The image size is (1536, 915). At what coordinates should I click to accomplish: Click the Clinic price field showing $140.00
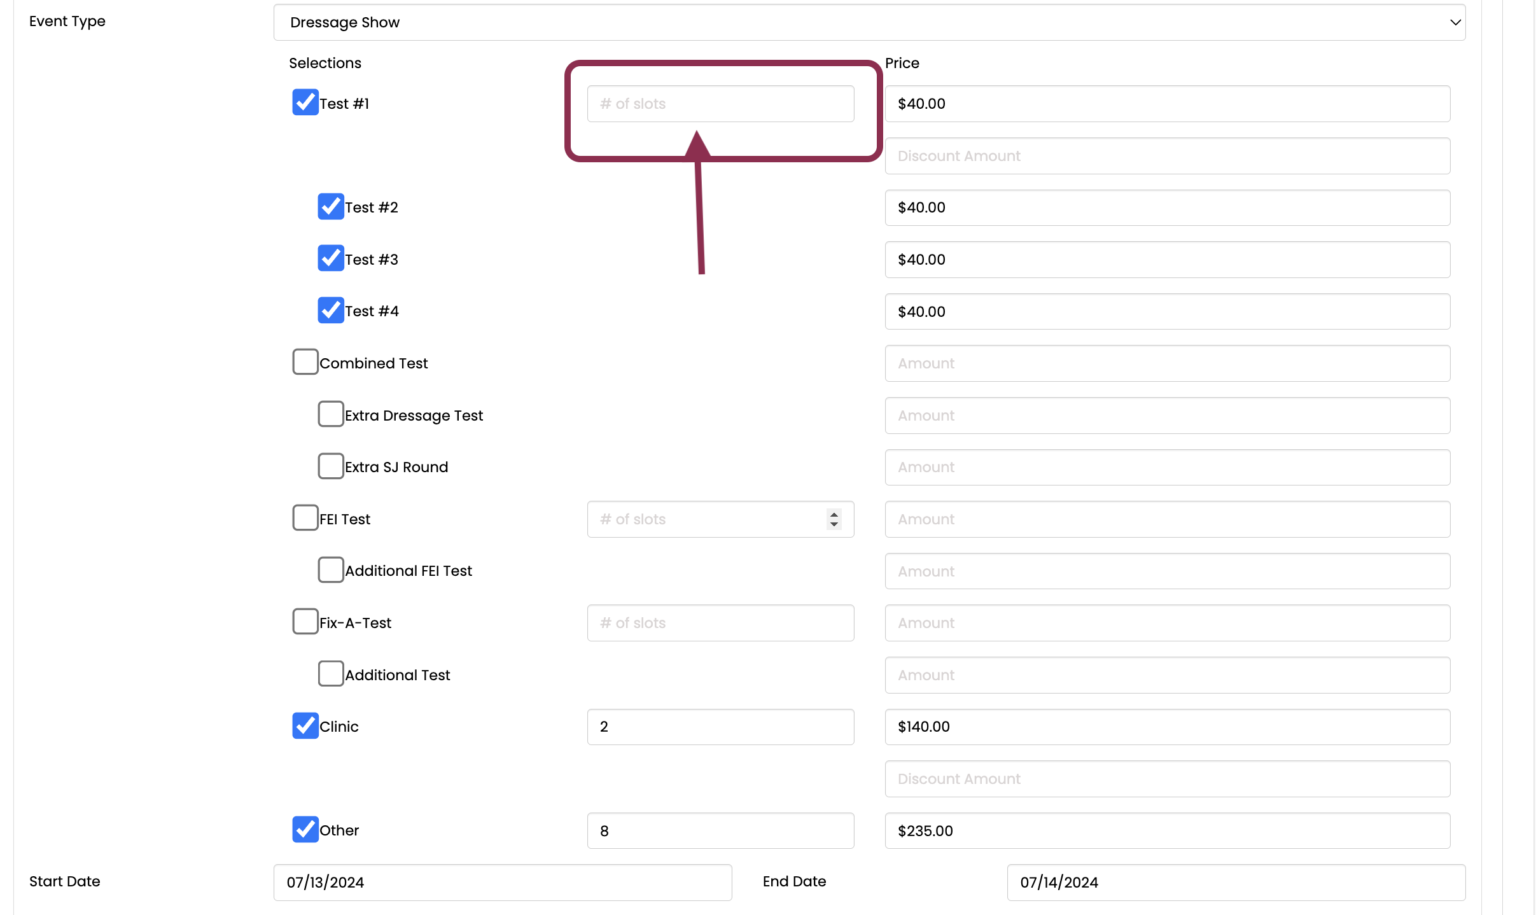(1166, 727)
